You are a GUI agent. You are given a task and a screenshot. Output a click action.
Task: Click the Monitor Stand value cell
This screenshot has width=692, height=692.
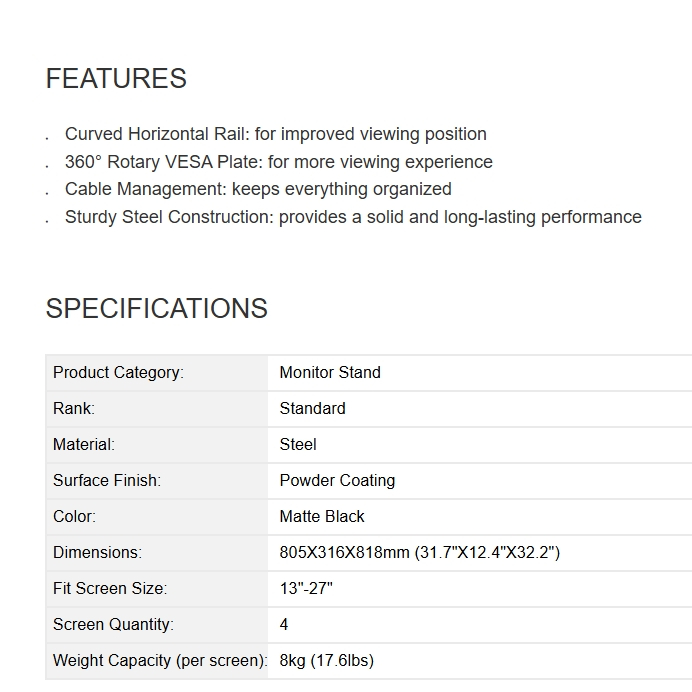tap(480, 373)
